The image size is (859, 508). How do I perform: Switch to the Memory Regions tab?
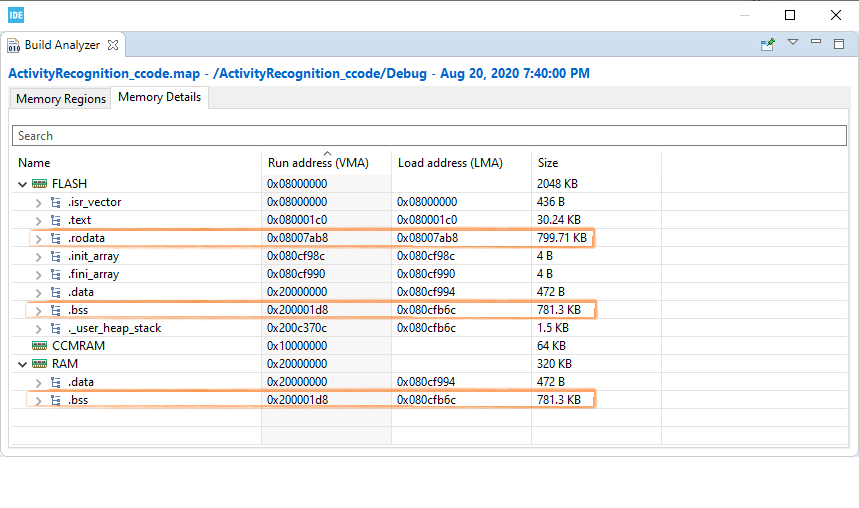click(x=61, y=99)
